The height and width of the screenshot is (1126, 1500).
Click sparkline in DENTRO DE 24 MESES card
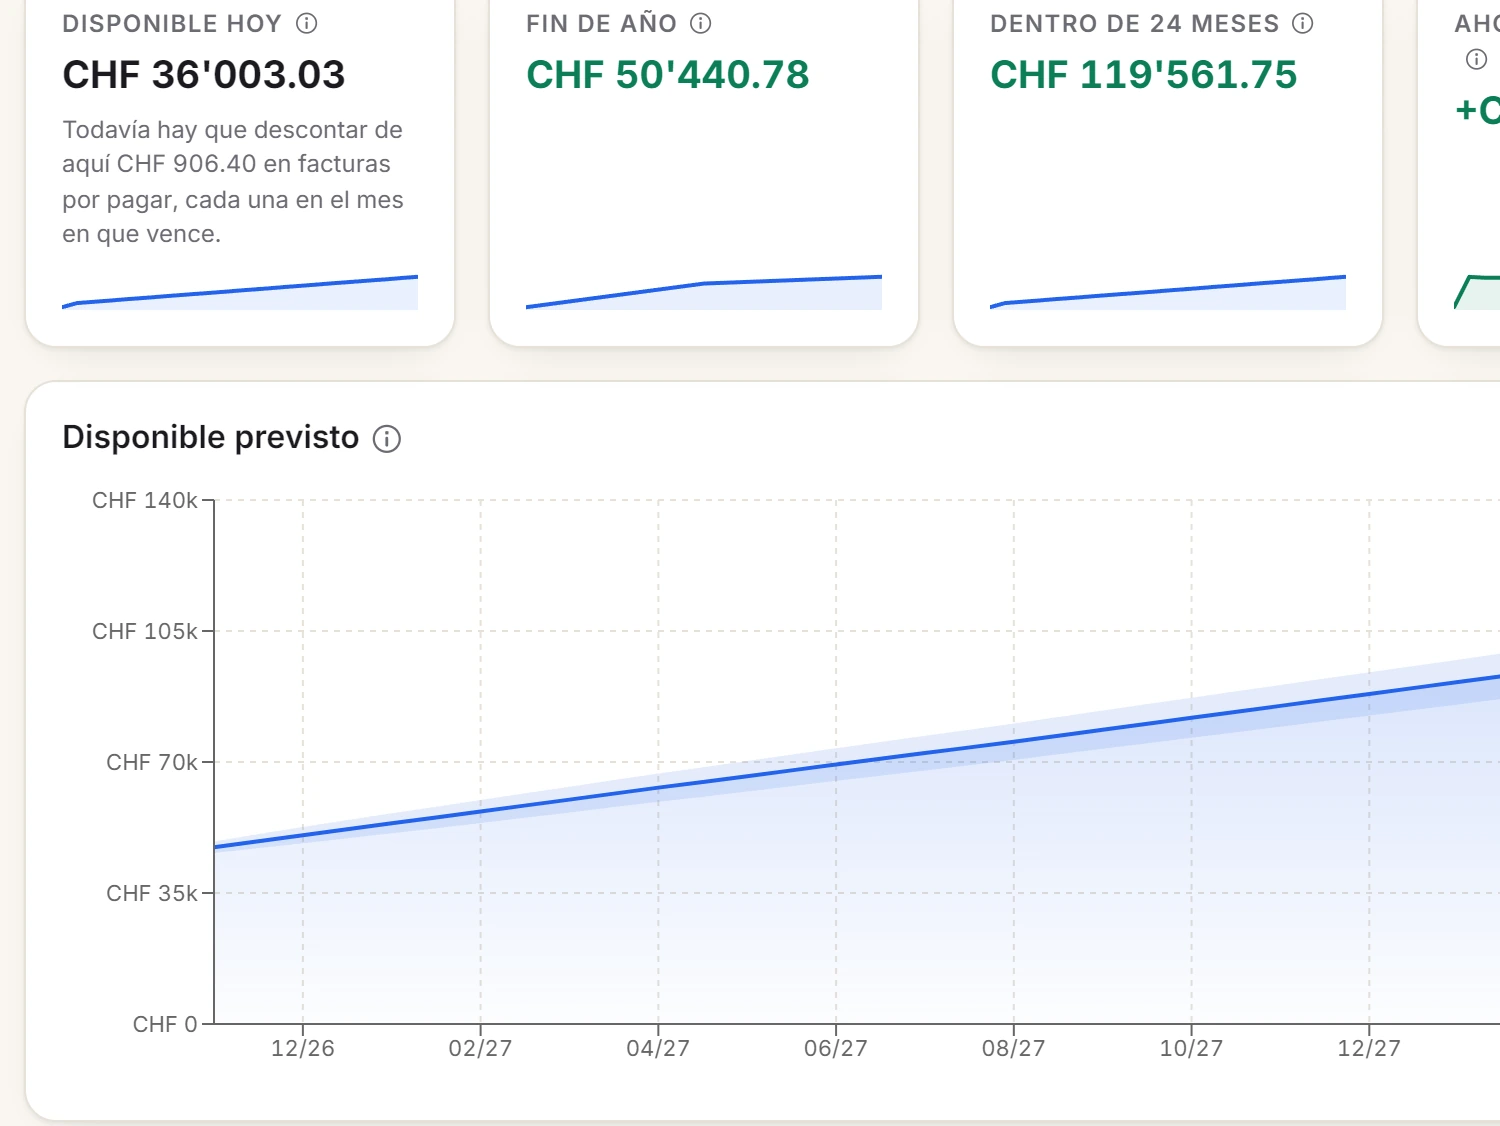(1168, 292)
